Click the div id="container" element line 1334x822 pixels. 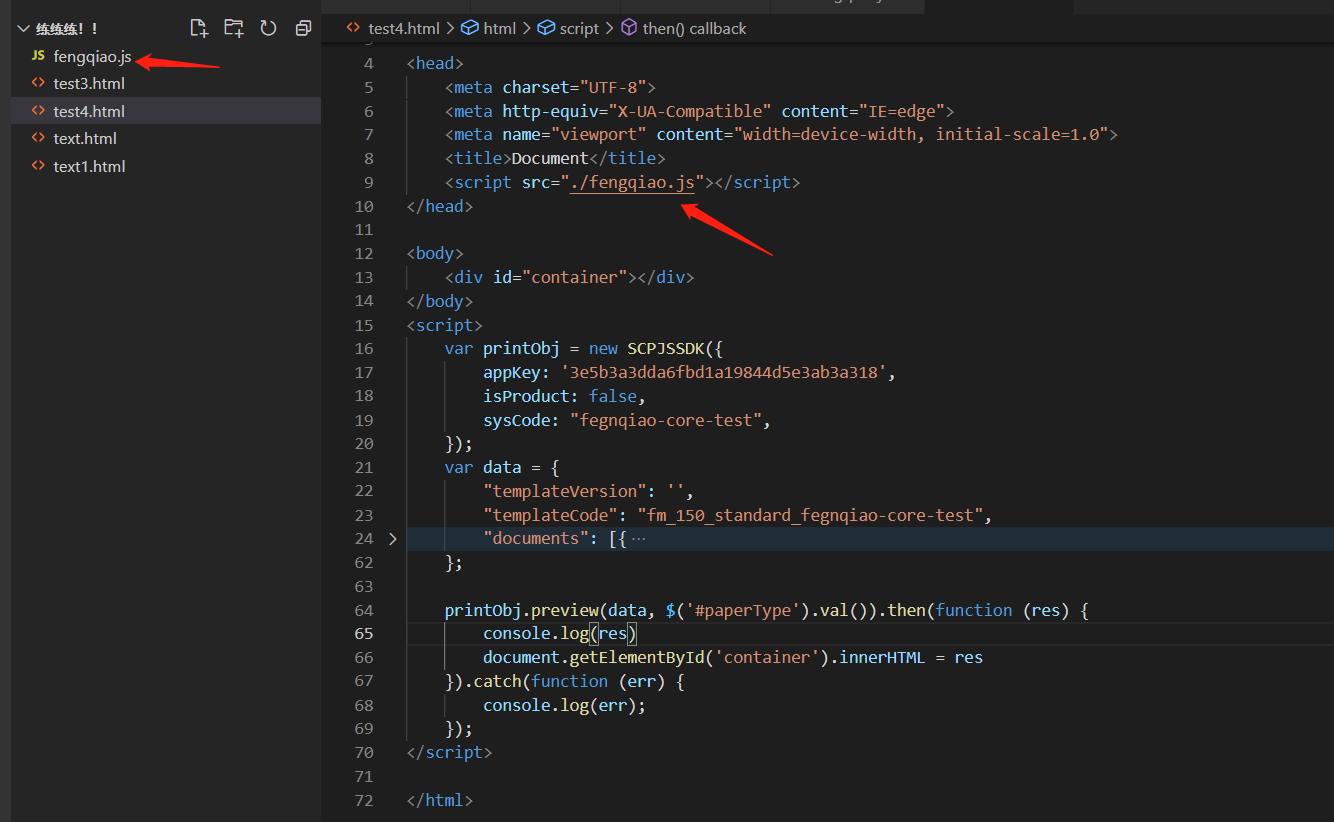(569, 278)
